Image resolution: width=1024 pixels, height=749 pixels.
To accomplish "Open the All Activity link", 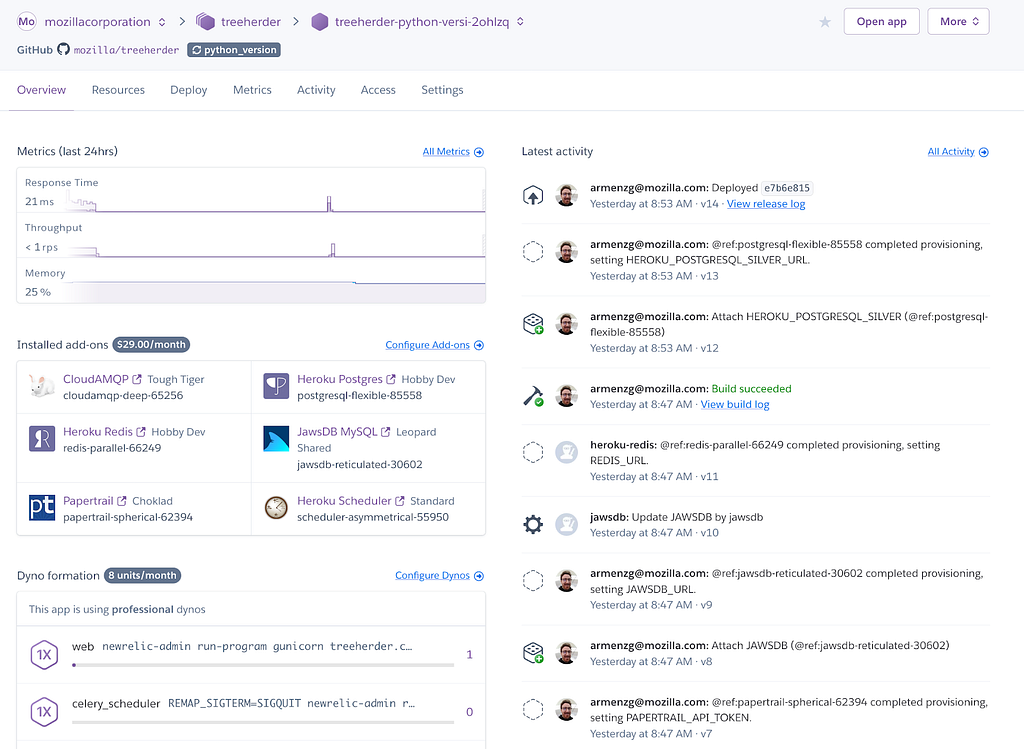I will [958, 151].
